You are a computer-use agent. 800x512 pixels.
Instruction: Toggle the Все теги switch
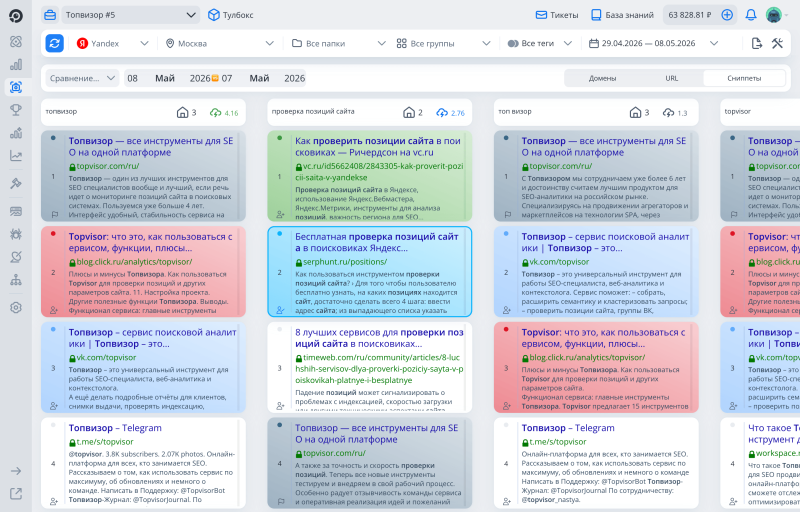(x=513, y=43)
